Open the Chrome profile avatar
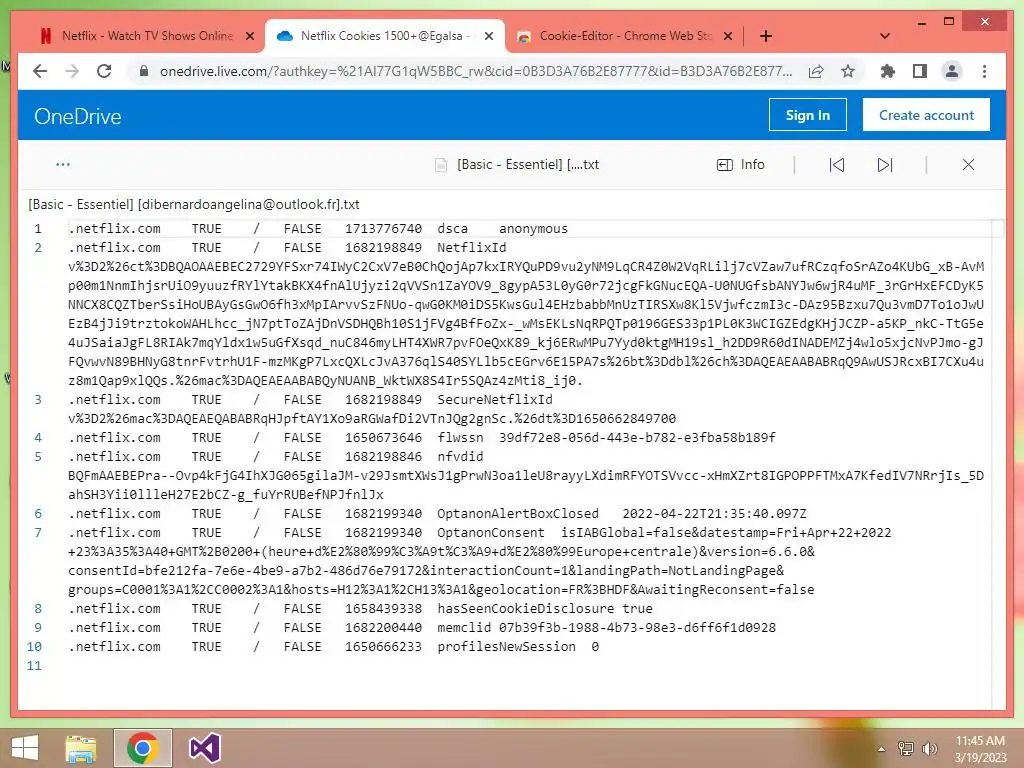 pyautogui.click(x=952, y=71)
